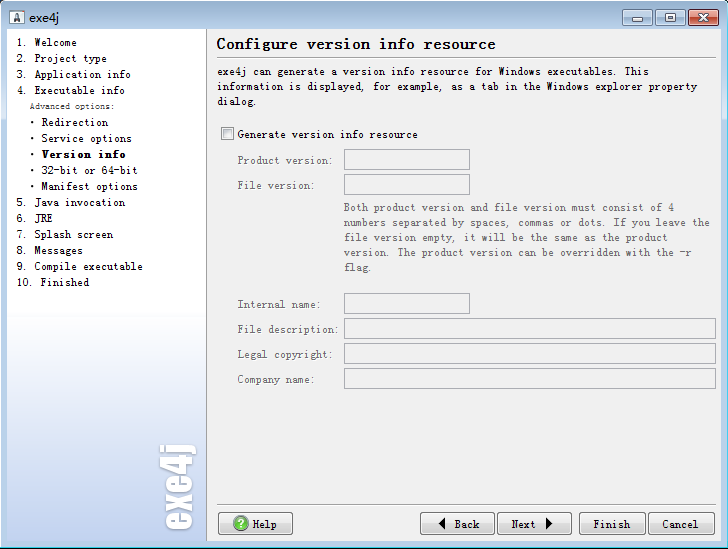This screenshot has height=549, width=728.
Task: Focus the Company name field
Action: click(x=529, y=379)
